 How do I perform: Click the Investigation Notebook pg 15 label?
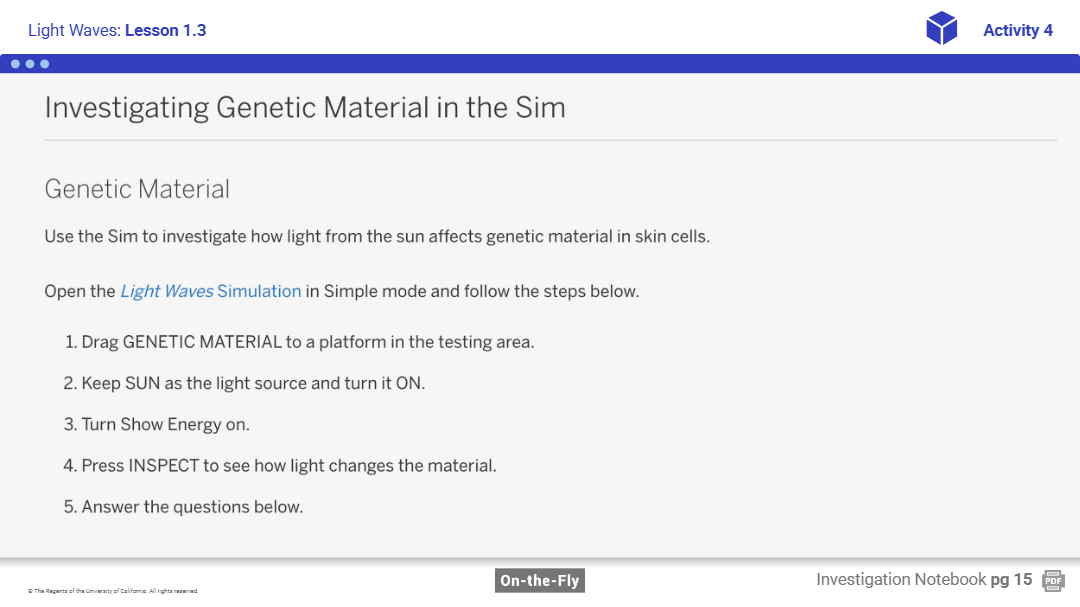(923, 580)
